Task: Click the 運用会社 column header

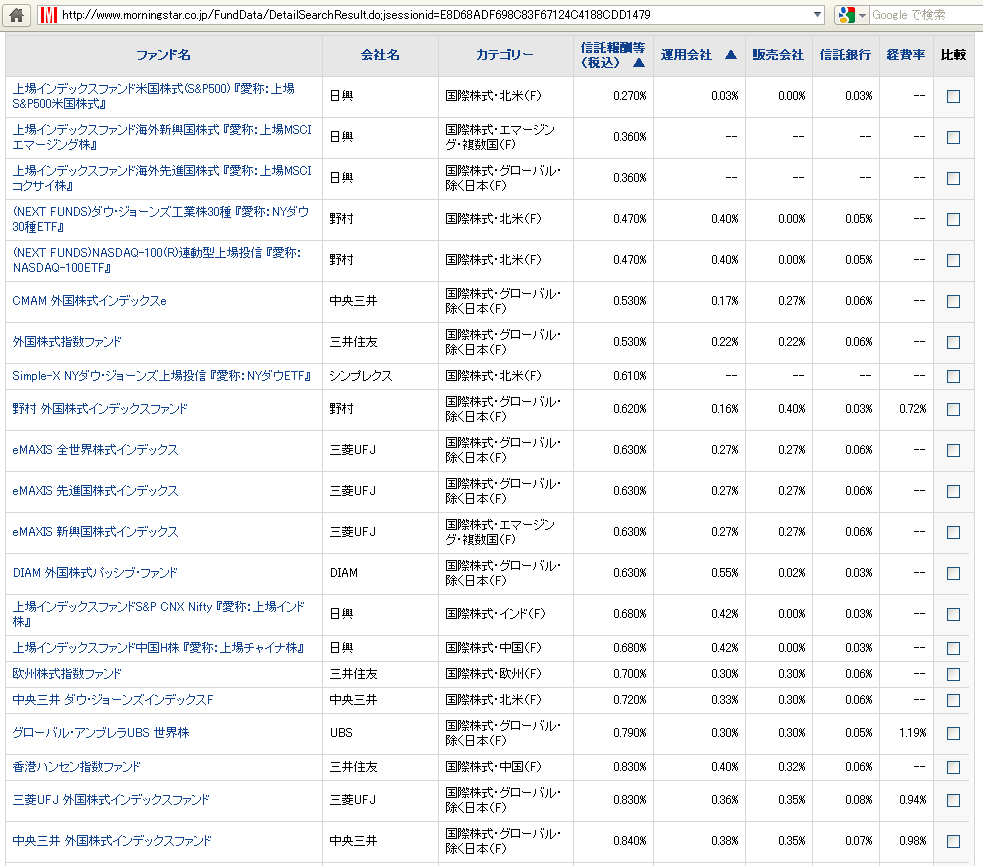Action: (687, 55)
